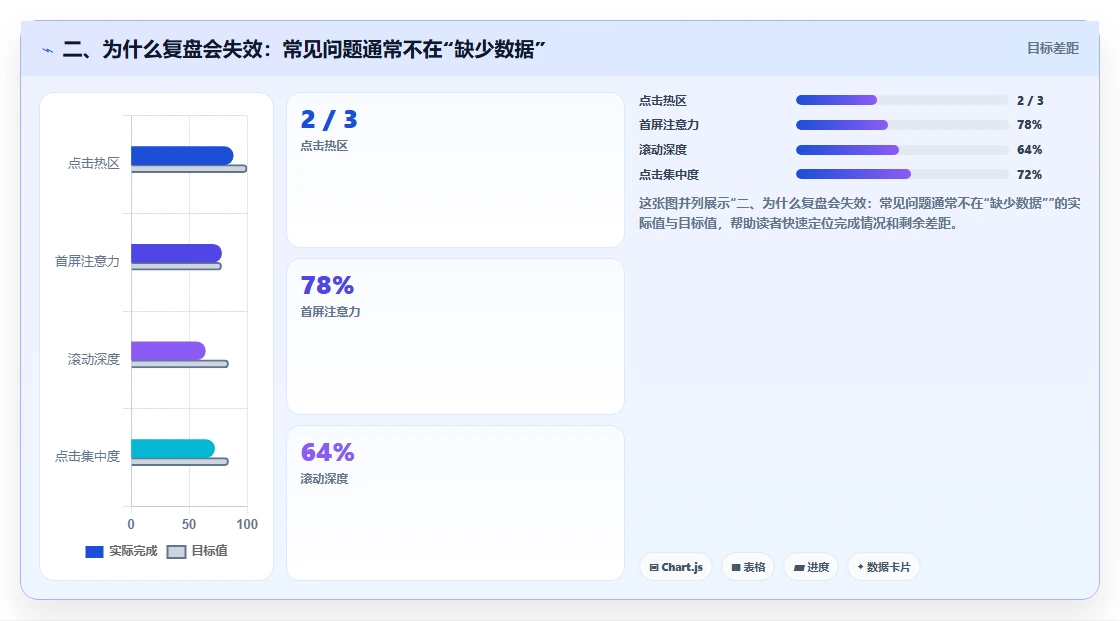Click the 点击集中度 progress bar

(x=902, y=174)
